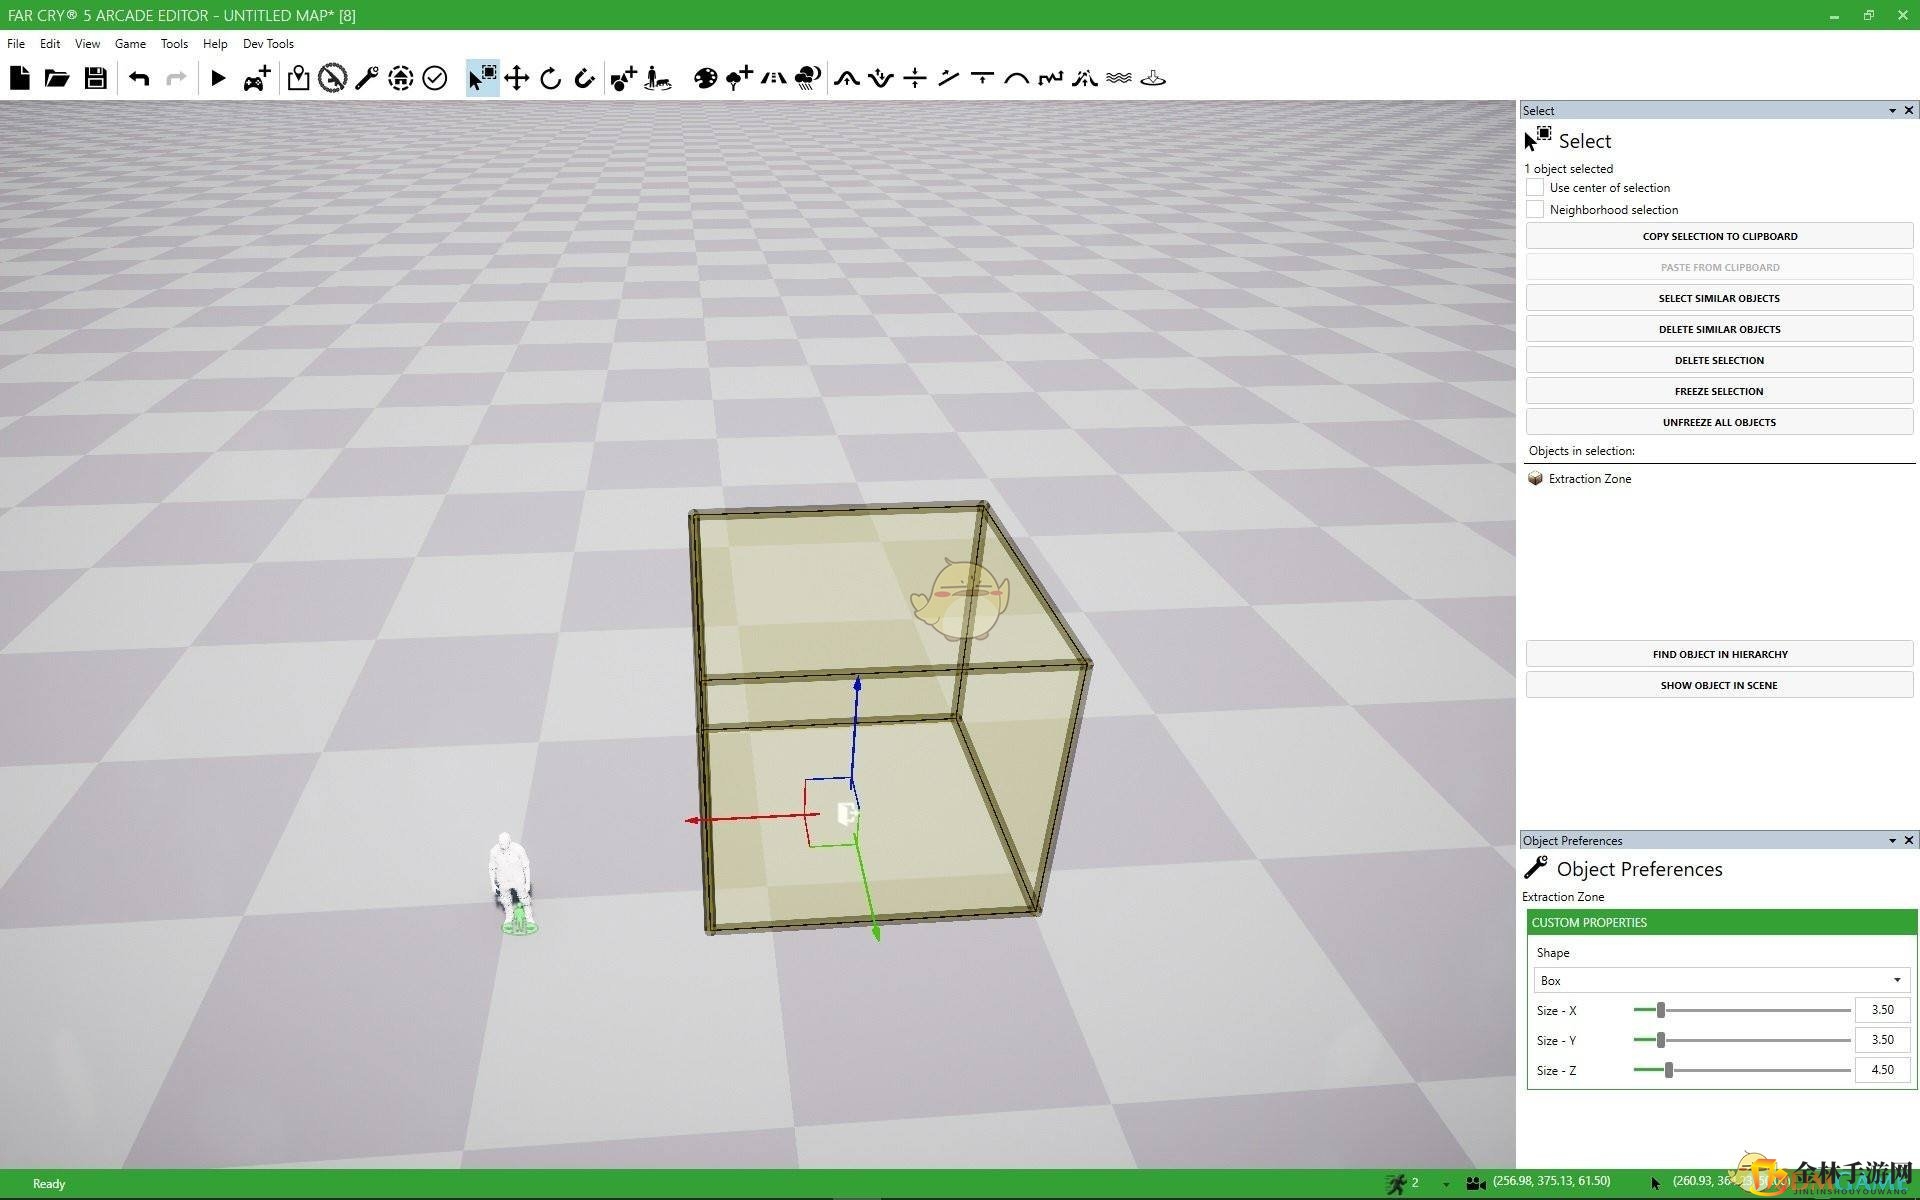Click the Freeze Selection button
This screenshot has height=1200, width=1920.
coord(1719,391)
